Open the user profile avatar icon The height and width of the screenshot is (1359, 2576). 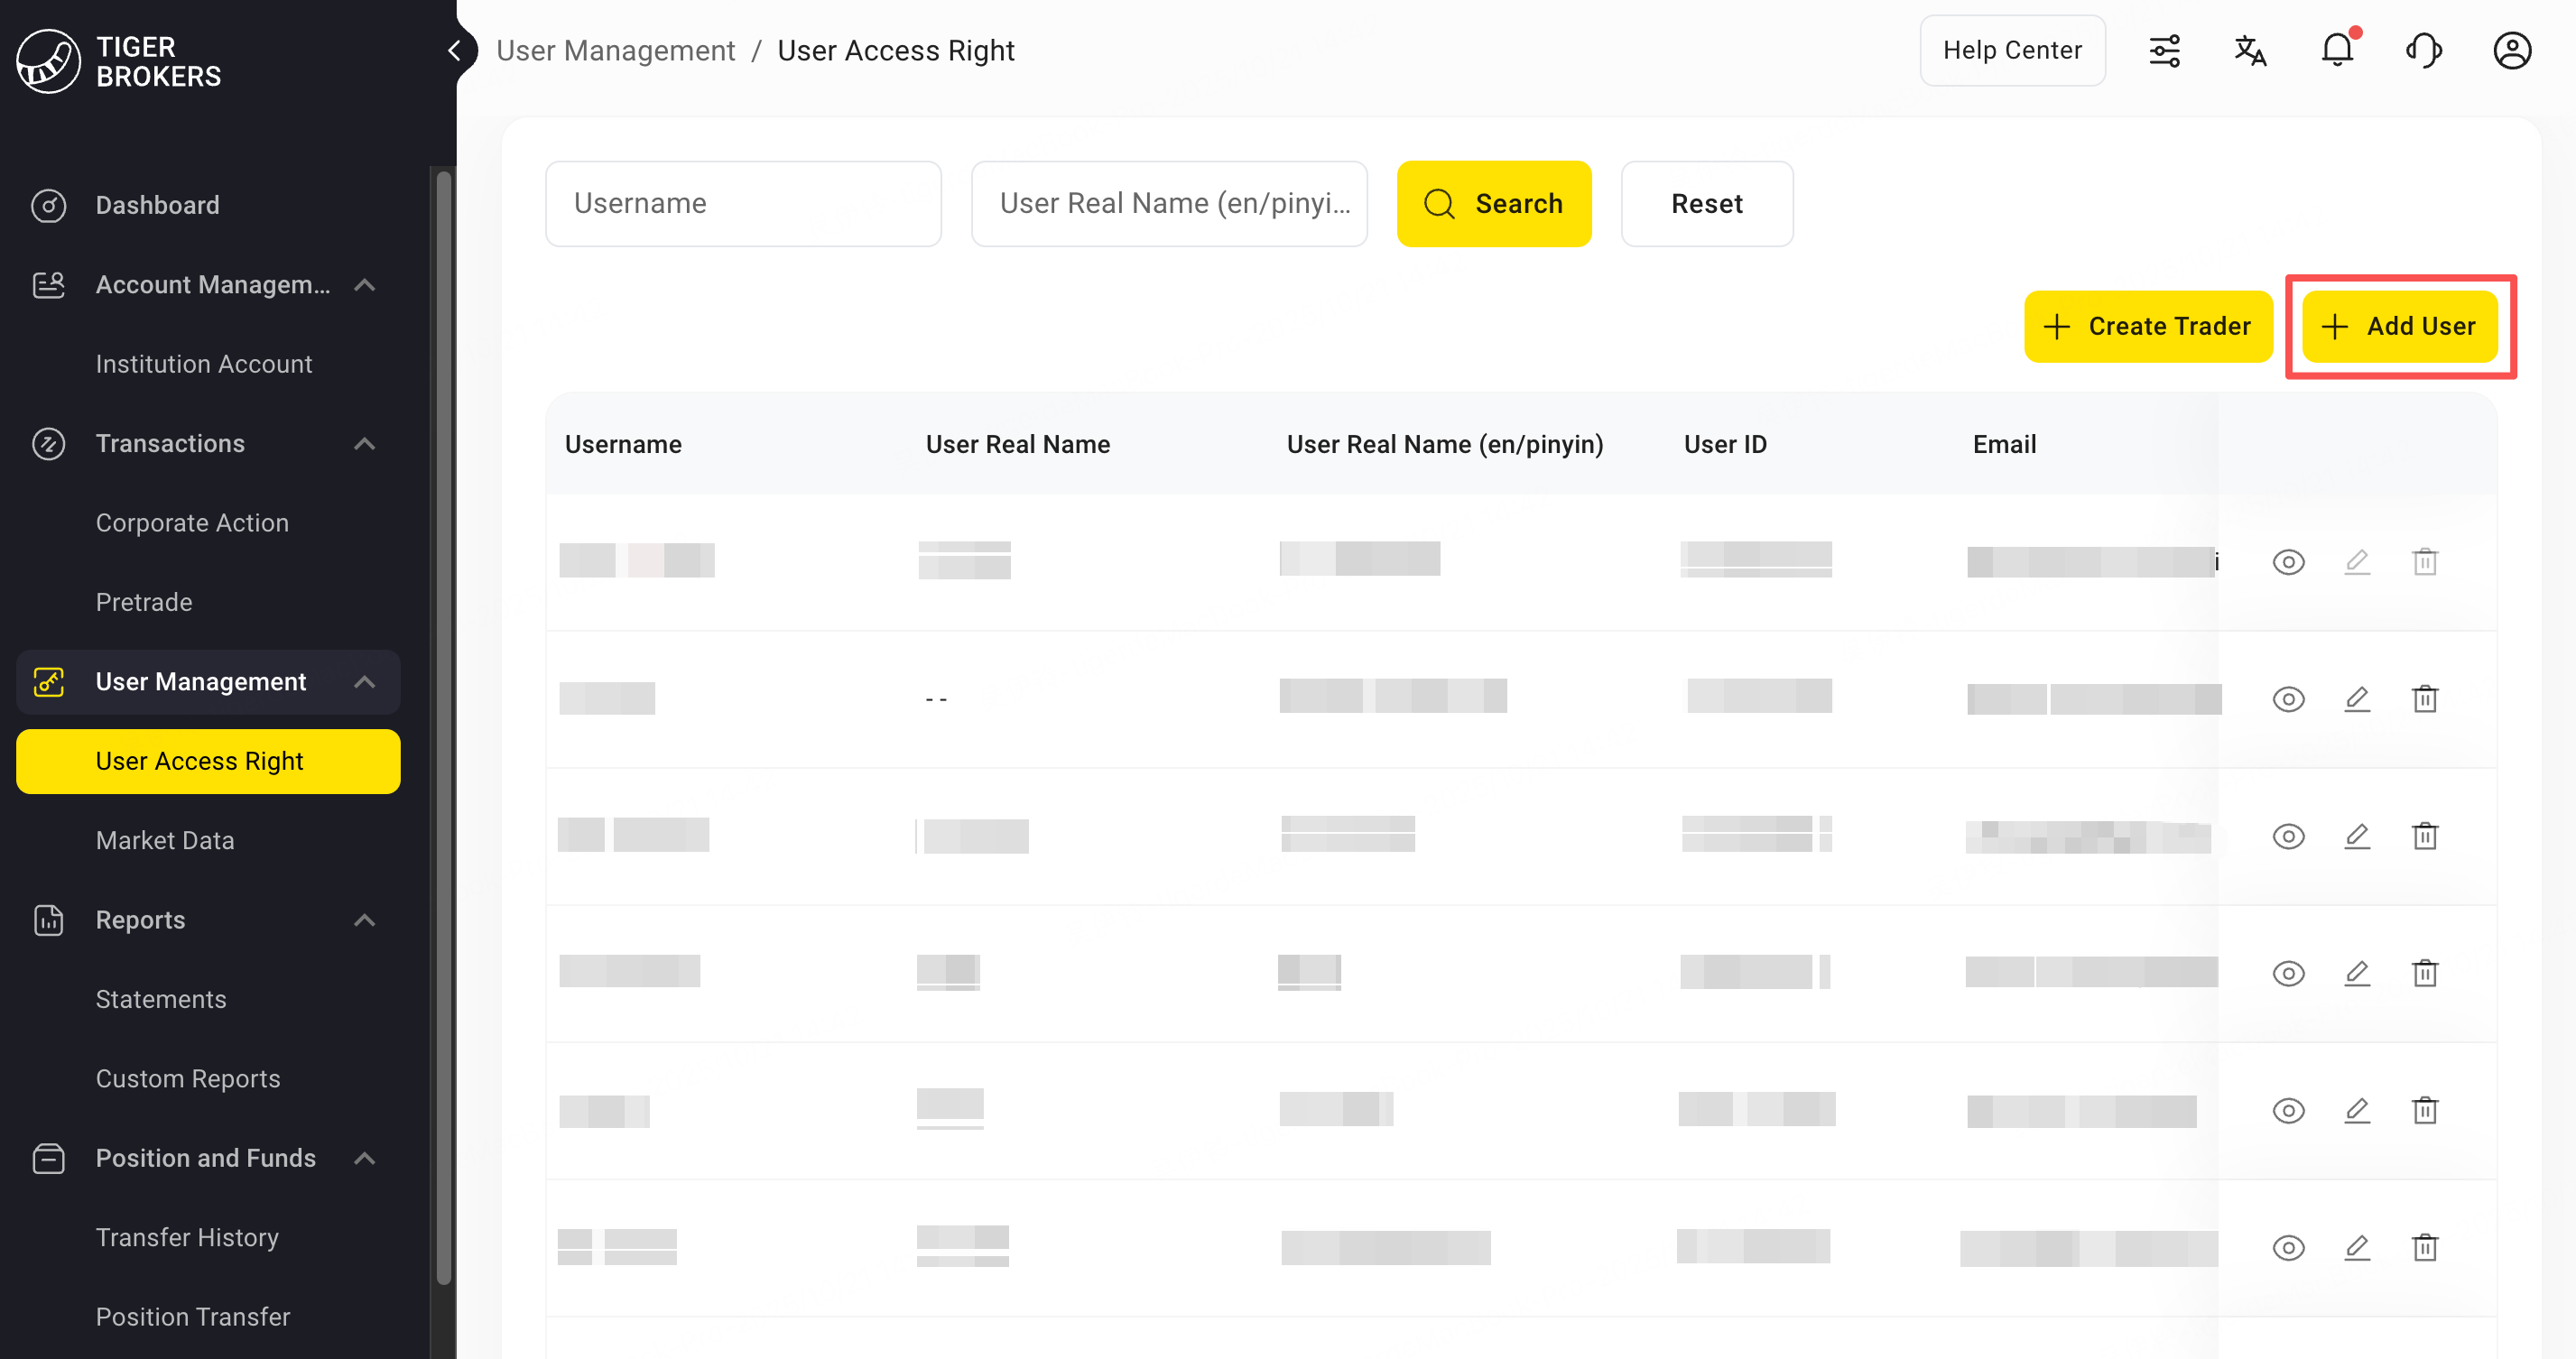point(2511,50)
